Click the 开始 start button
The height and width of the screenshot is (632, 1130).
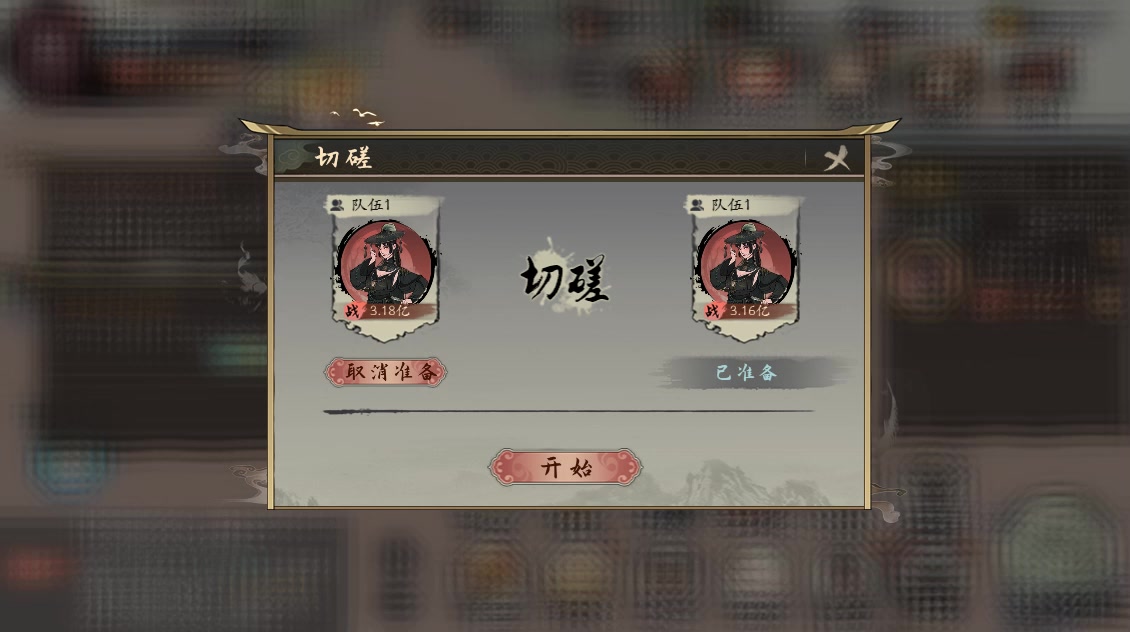(x=565, y=468)
